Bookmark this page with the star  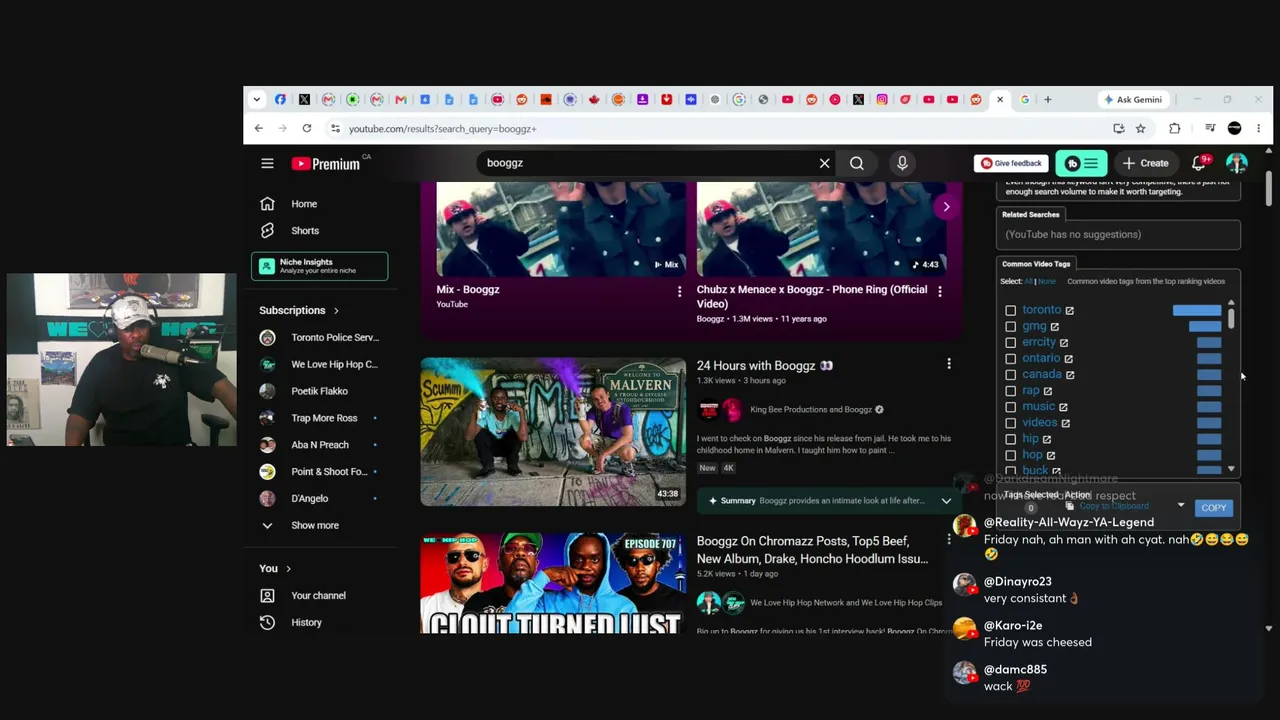coord(1140,128)
